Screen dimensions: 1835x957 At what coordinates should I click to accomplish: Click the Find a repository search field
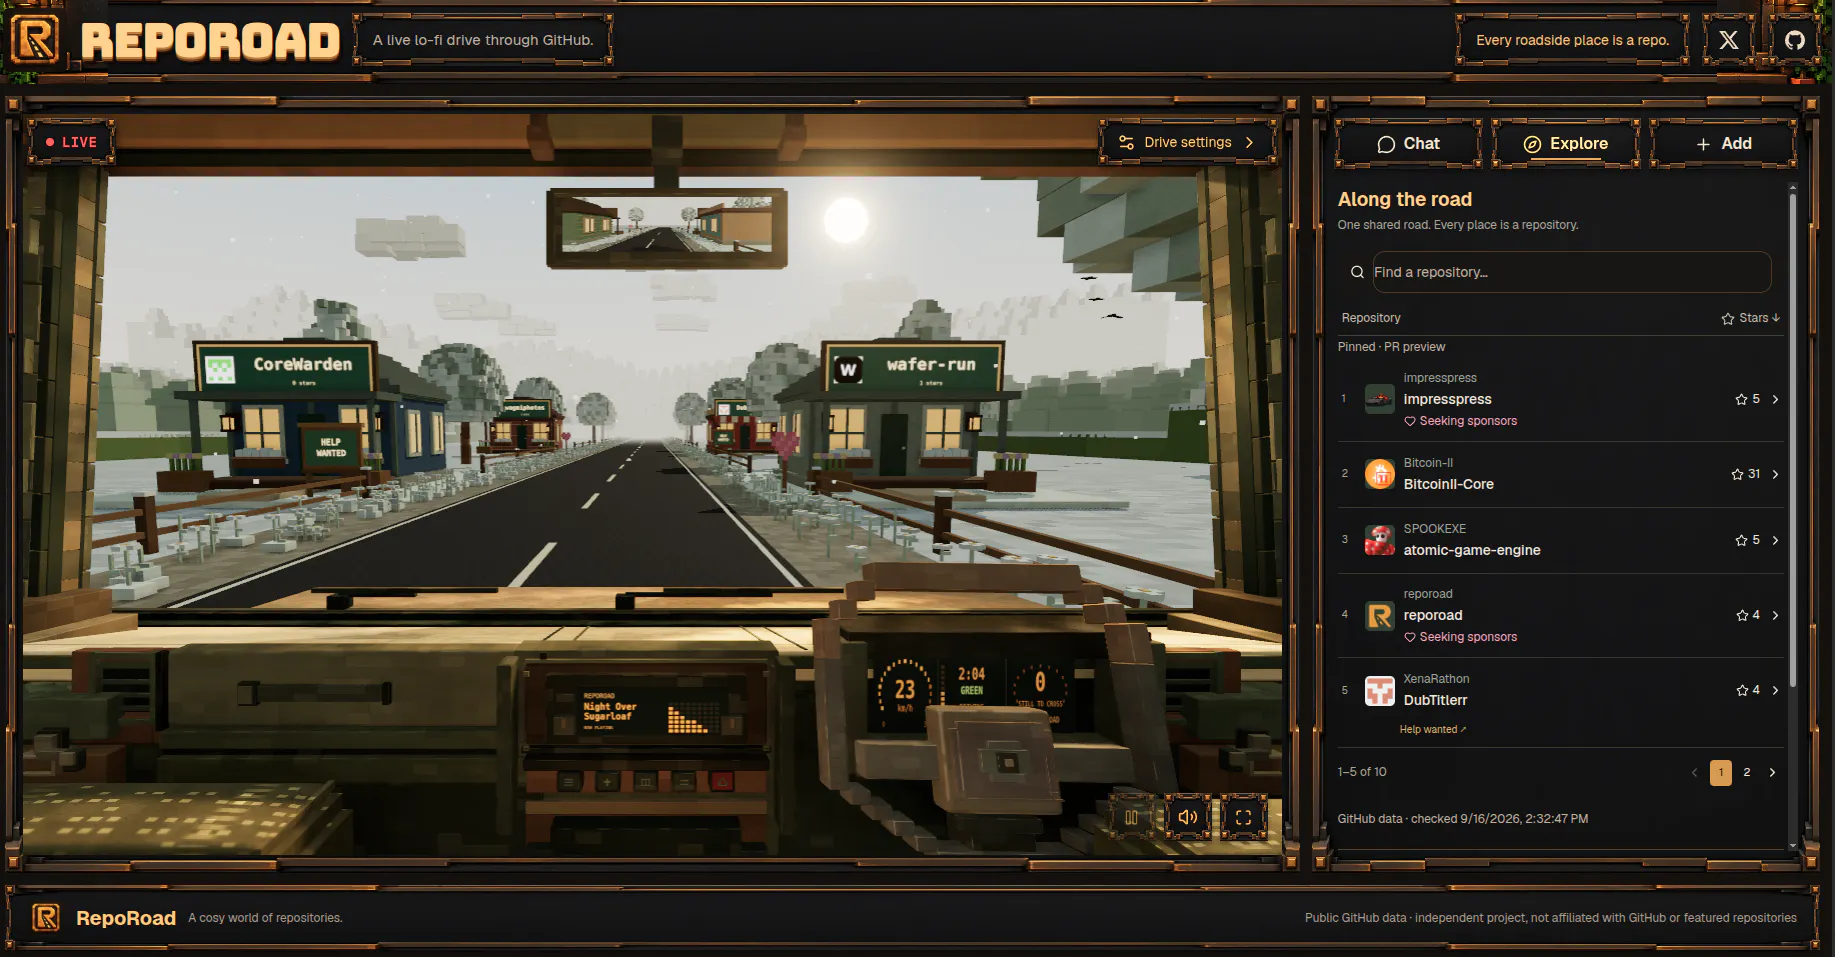(1571, 272)
